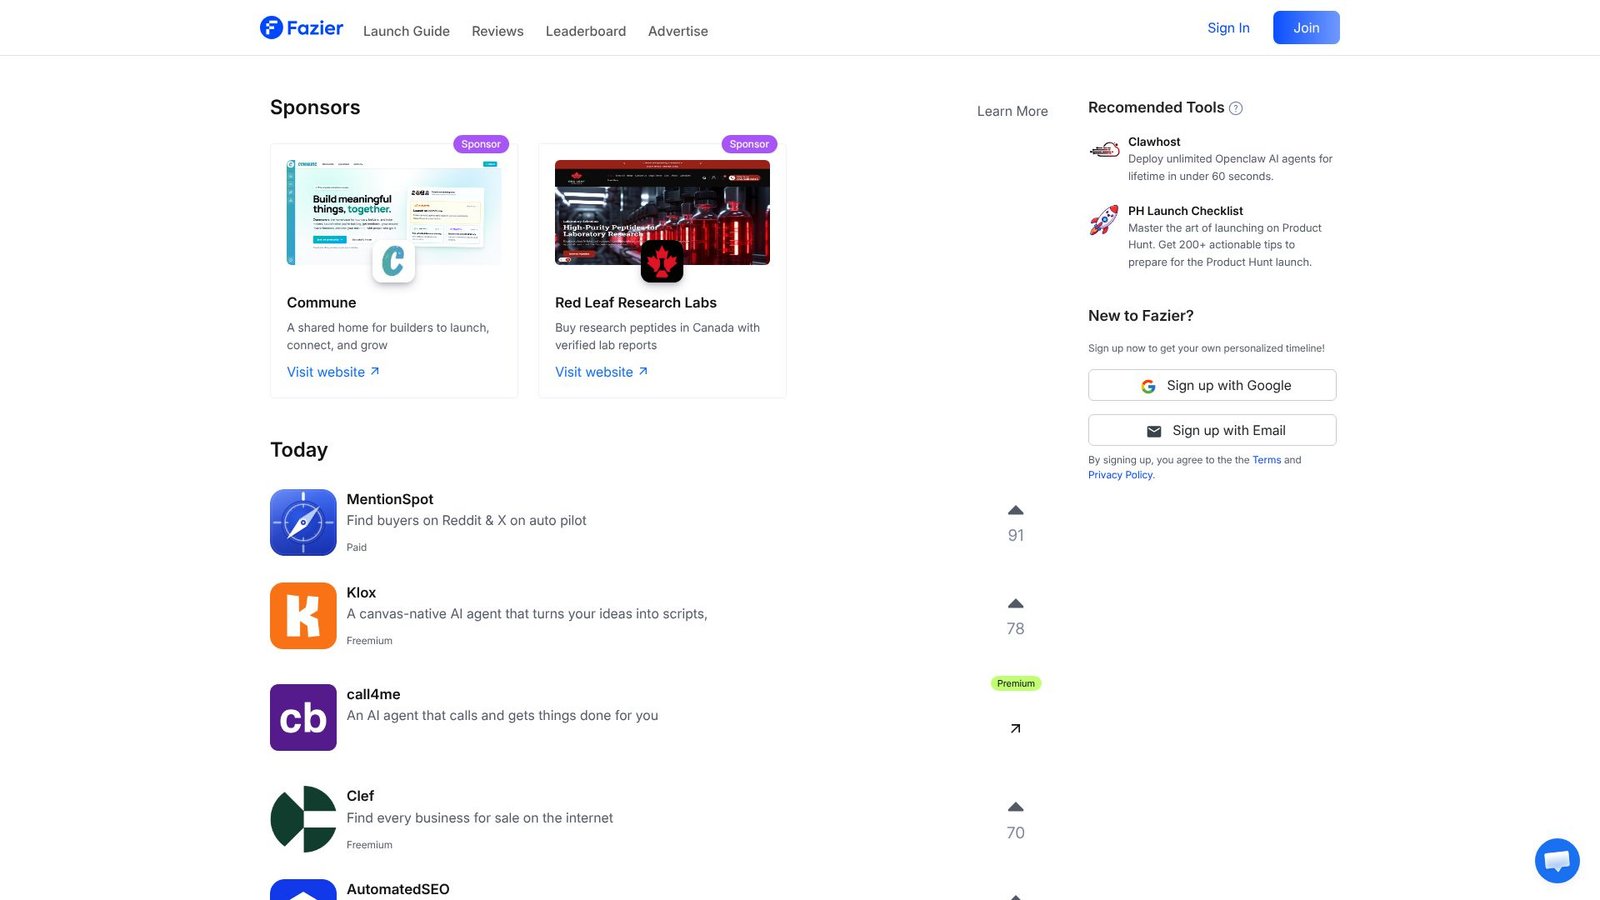Image resolution: width=1600 pixels, height=900 pixels.
Task: Visit website link under Commune
Action: (x=333, y=372)
